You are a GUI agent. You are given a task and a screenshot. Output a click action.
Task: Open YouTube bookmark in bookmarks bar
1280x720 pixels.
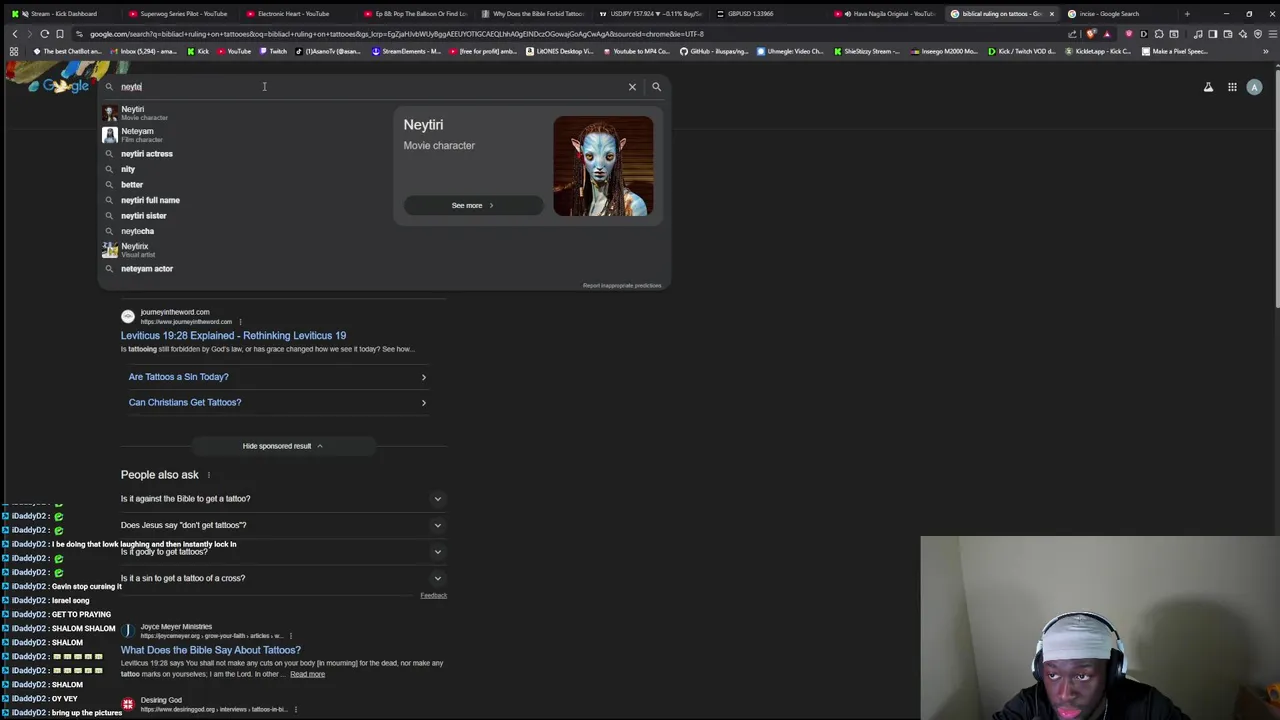point(233,51)
